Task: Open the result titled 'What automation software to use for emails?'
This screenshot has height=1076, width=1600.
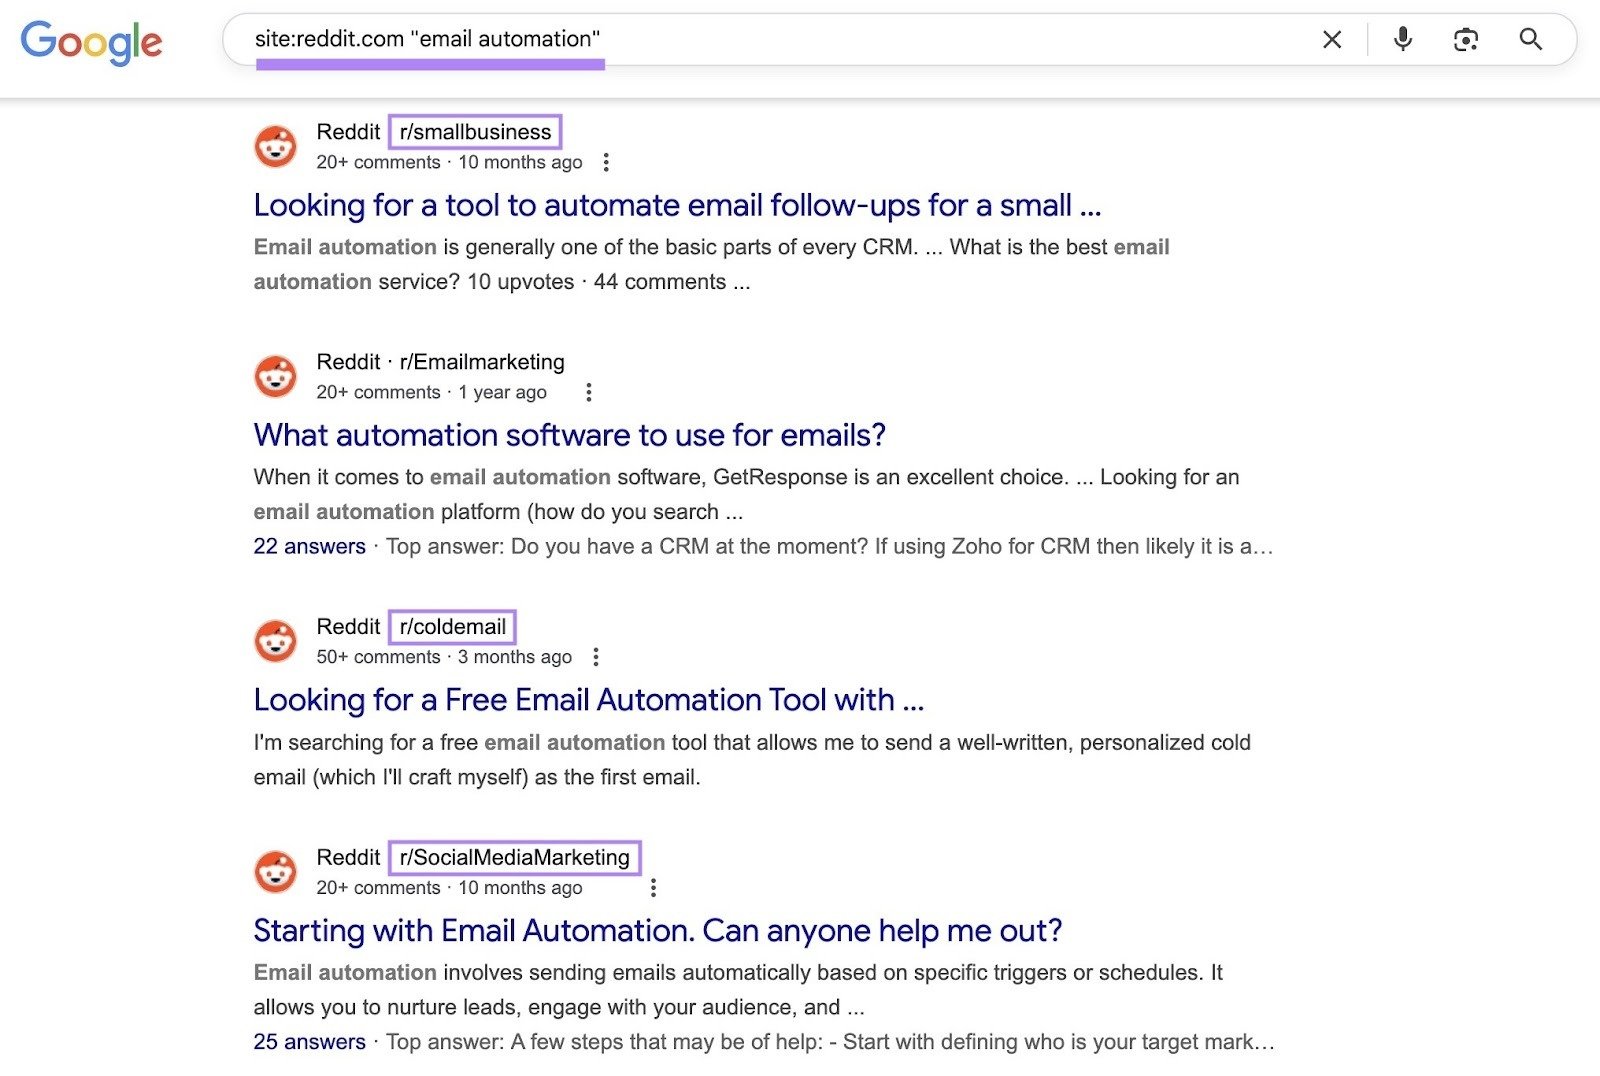Action: coord(570,435)
